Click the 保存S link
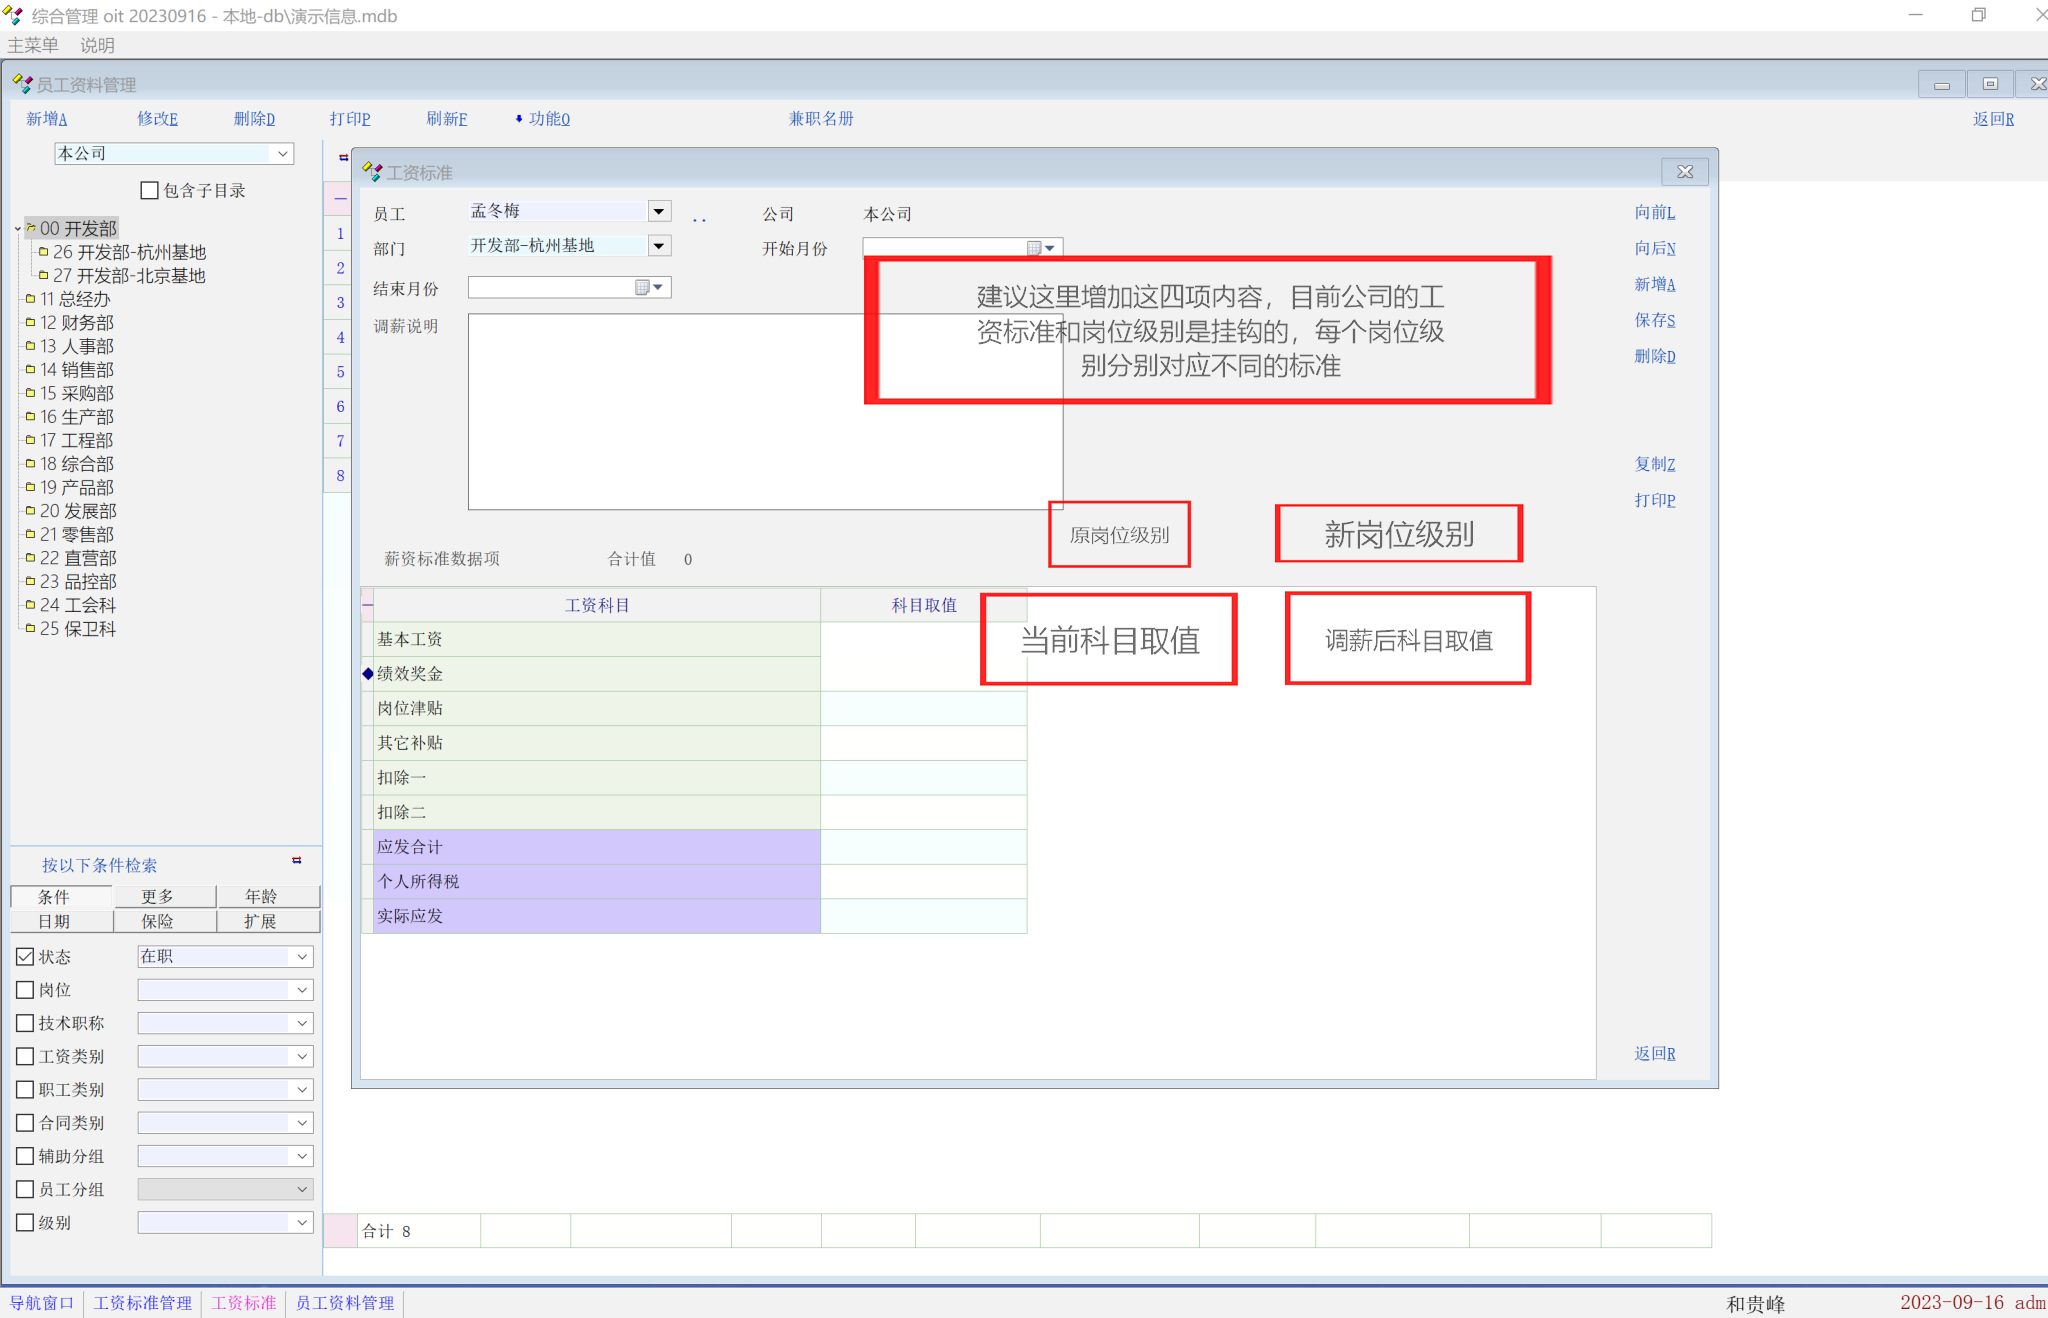The width and height of the screenshot is (2048, 1318). (x=1654, y=320)
